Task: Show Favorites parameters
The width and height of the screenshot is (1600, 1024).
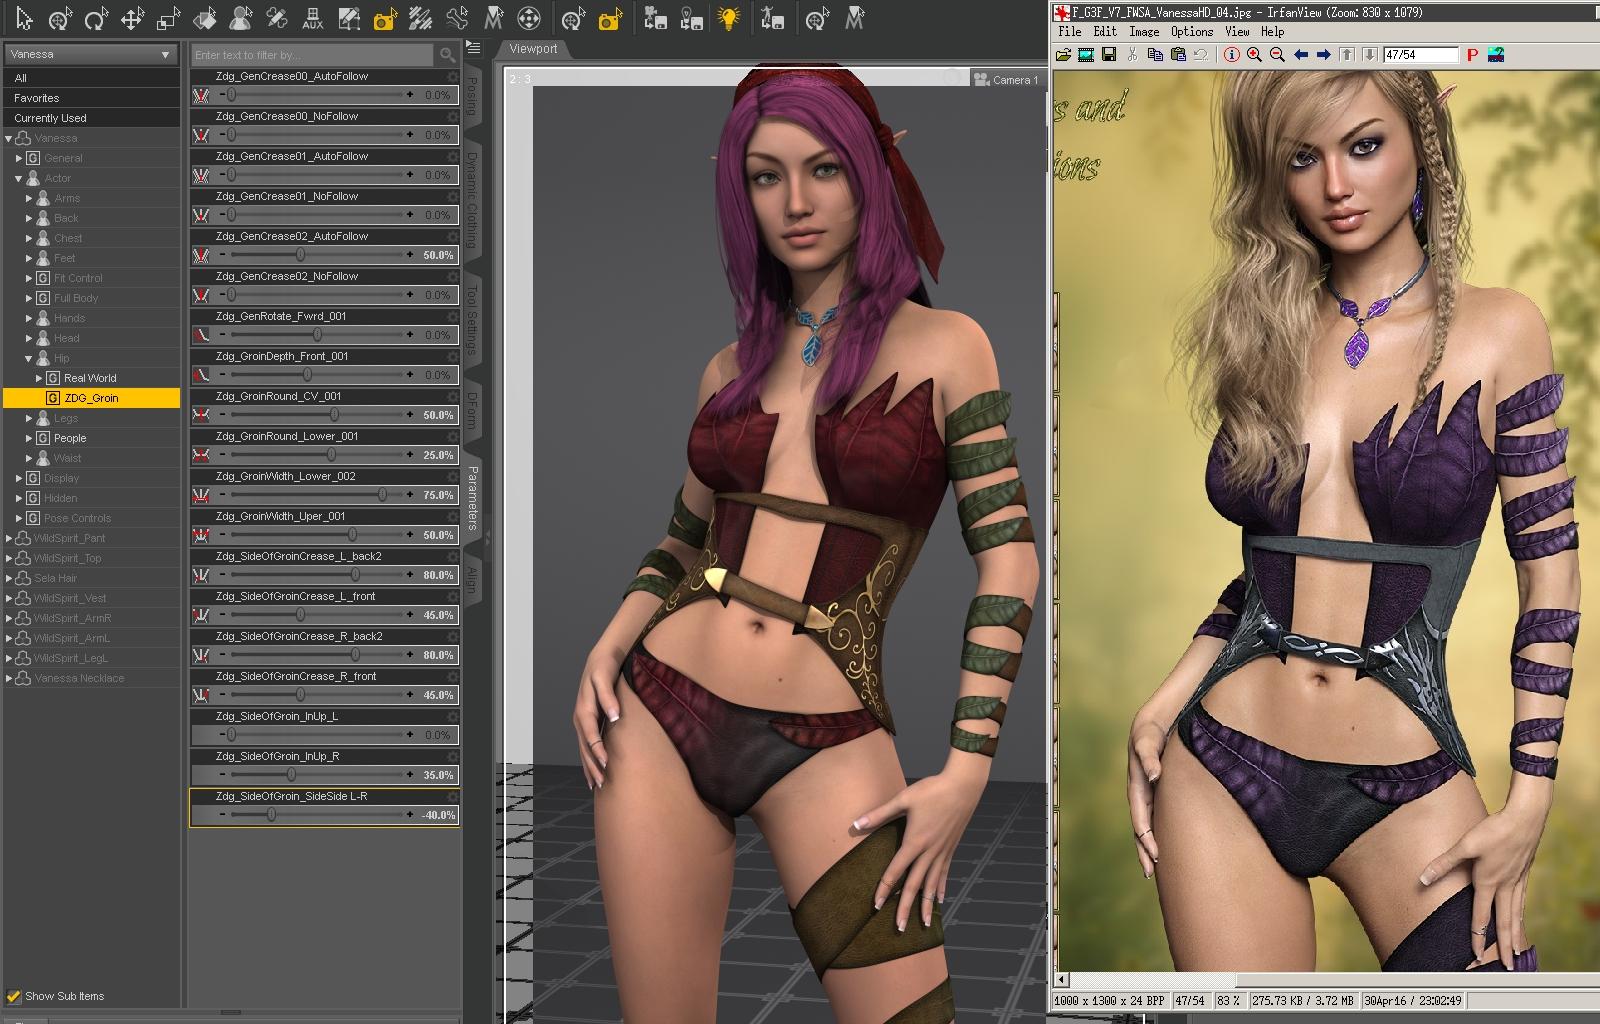Action: click(91, 98)
